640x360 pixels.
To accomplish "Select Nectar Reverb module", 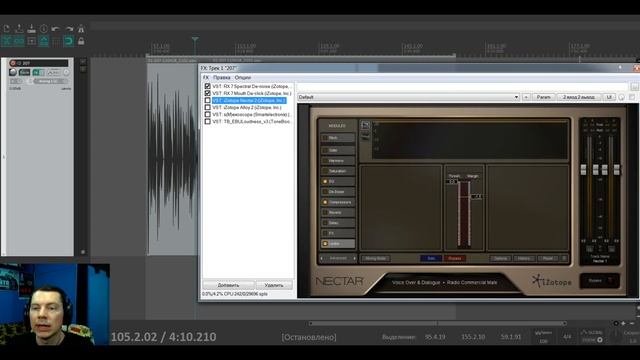I will tap(338, 213).
